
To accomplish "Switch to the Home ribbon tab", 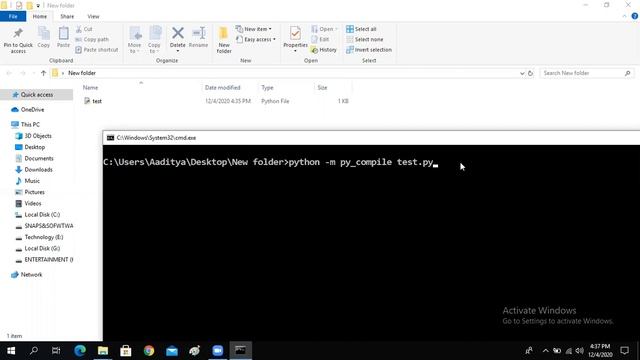I will click(40, 16).
